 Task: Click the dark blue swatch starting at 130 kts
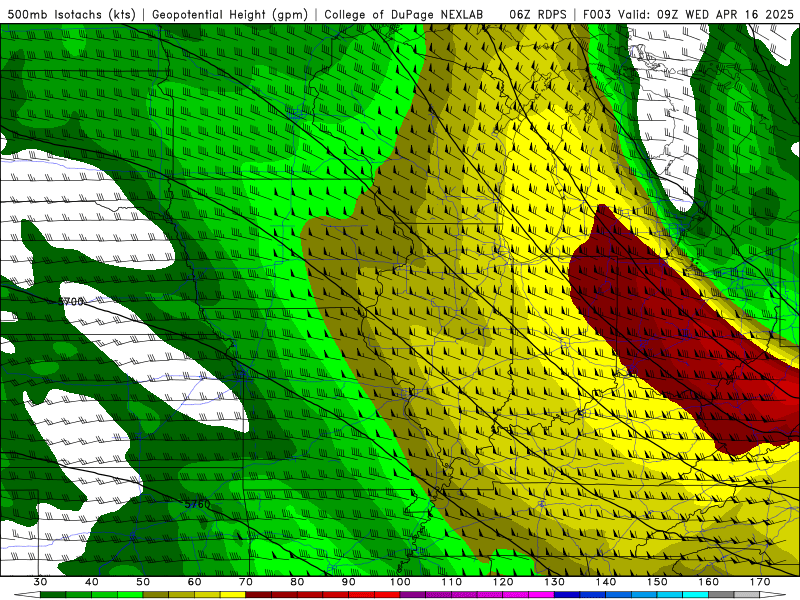tap(567, 595)
